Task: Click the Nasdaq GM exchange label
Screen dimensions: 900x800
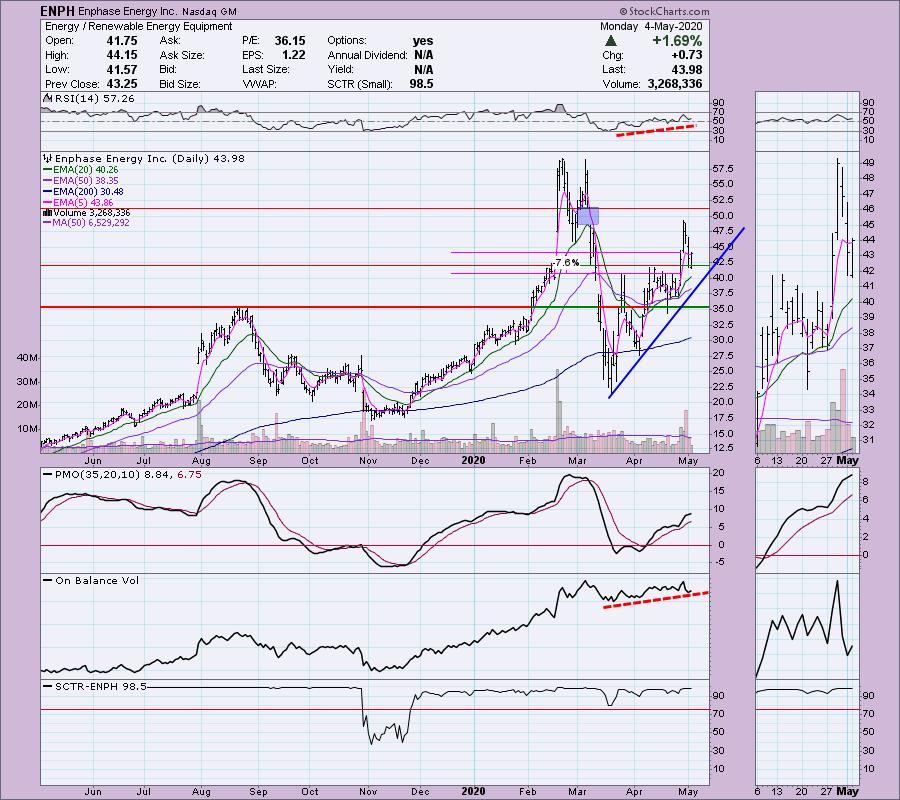Action: pyautogui.click(x=208, y=11)
